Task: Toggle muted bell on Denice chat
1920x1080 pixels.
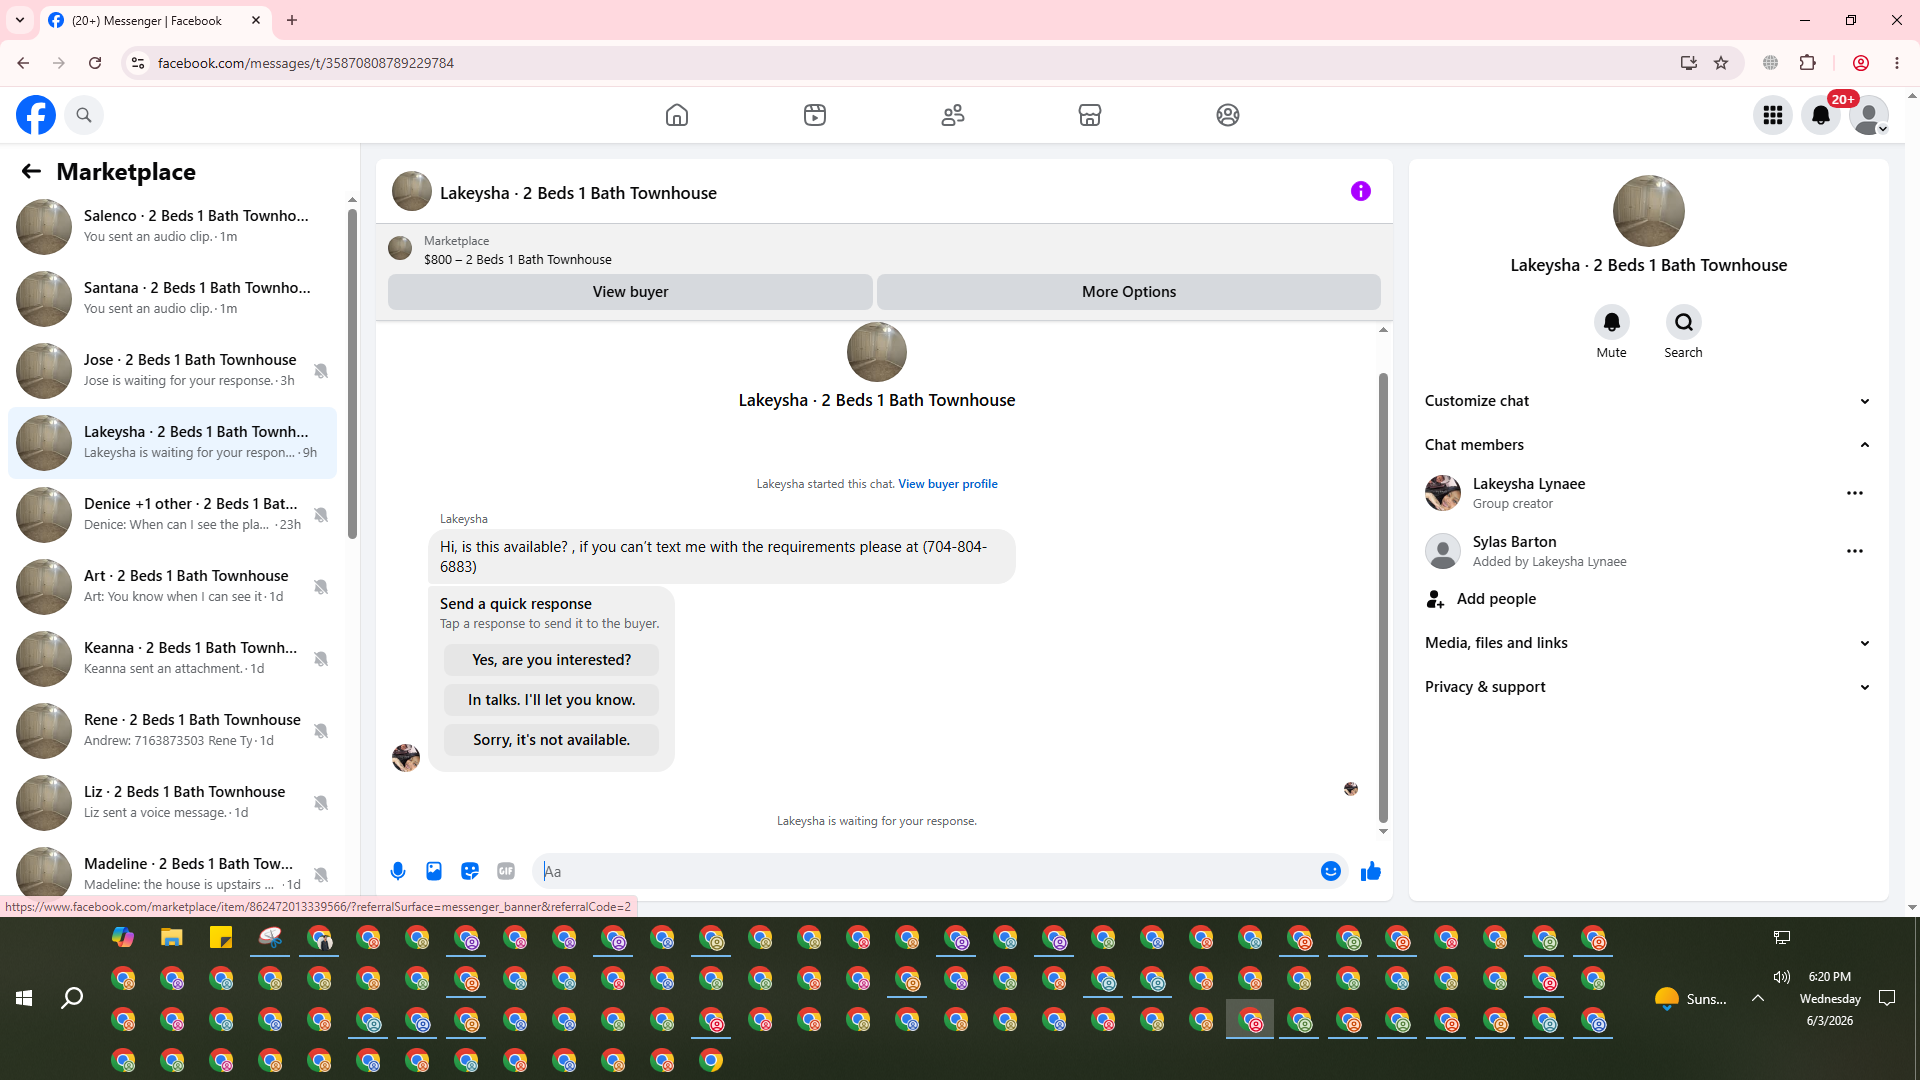Action: pos(321,515)
